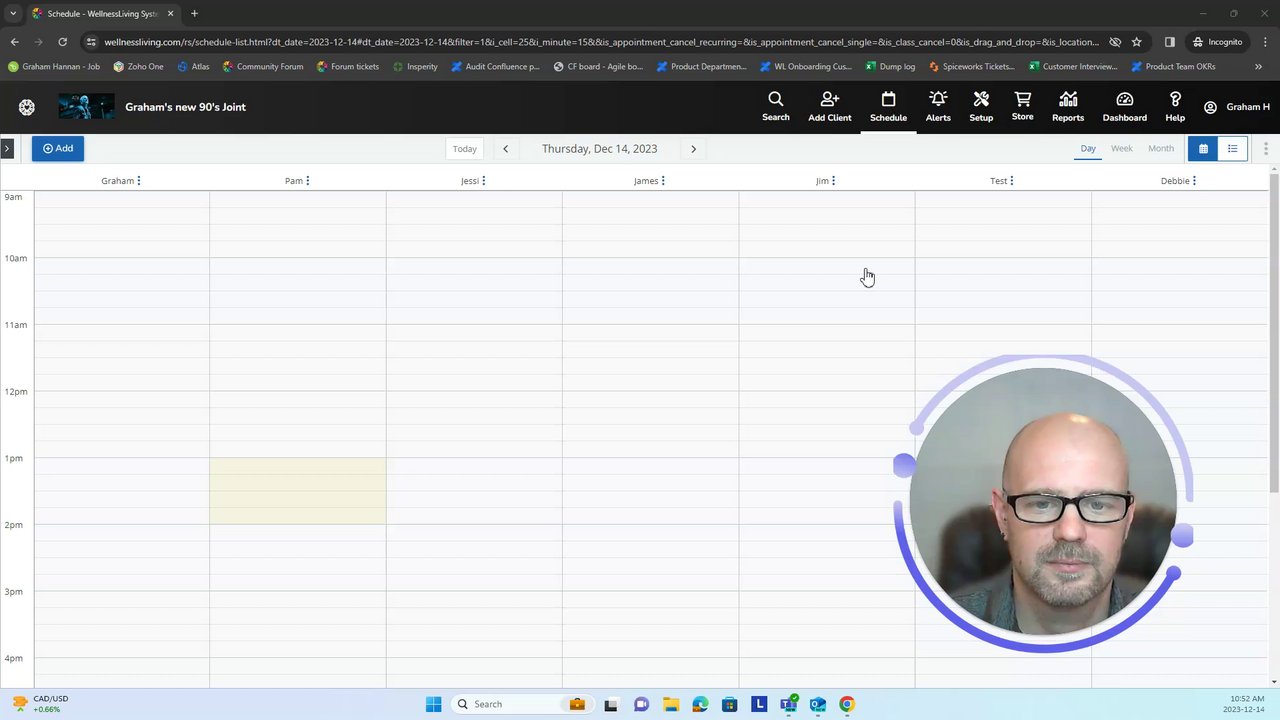
Task: Open the Community Forum bookmark
Action: click(x=263, y=67)
